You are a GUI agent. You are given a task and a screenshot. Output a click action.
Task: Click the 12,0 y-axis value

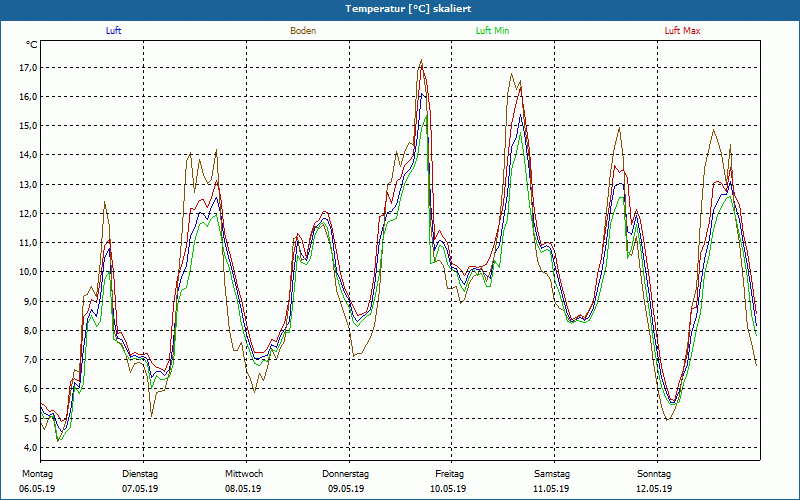point(28,214)
